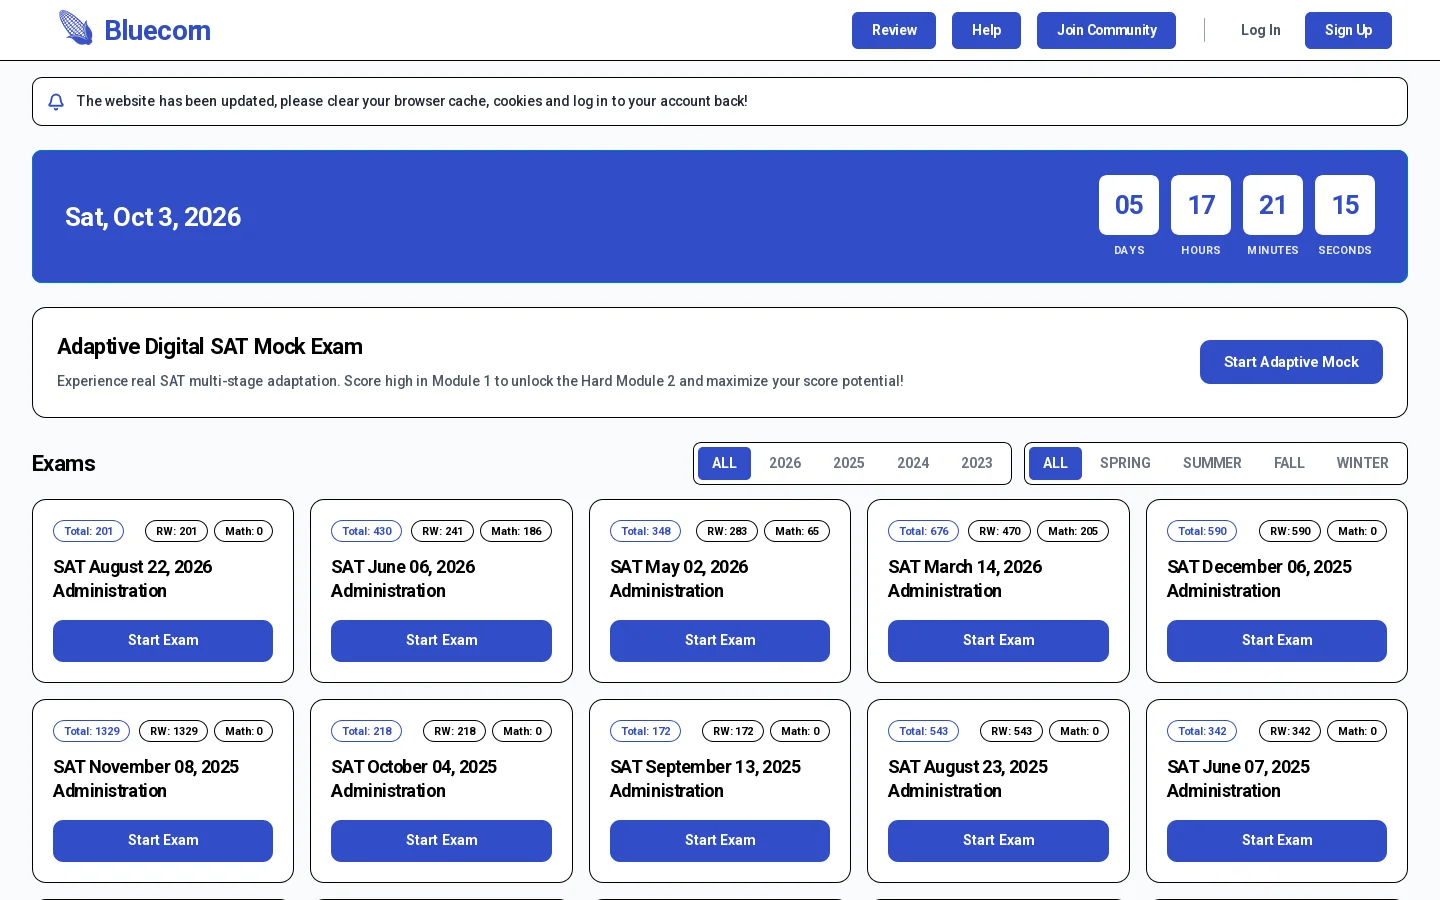Click the 'RW: 470' badge
This screenshot has height=900, width=1440.
(1000, 531)
